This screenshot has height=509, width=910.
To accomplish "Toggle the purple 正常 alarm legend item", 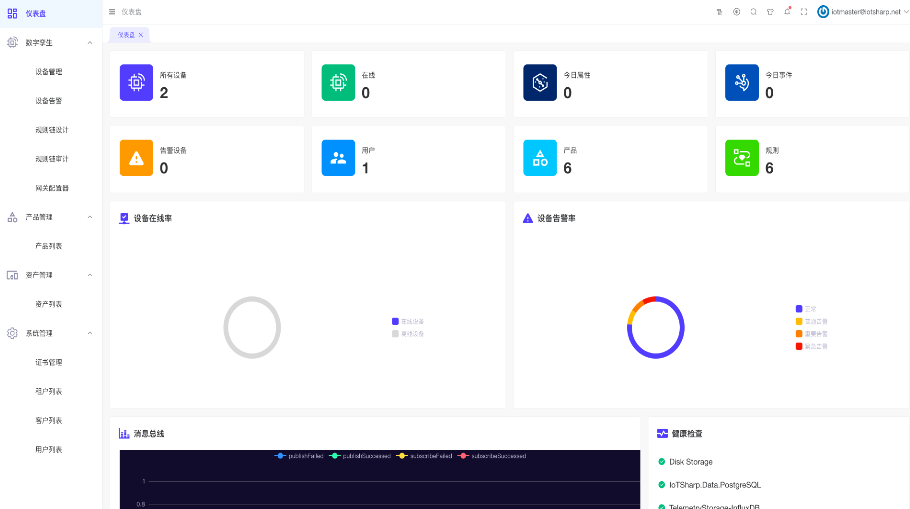I will tap(806, 309).
